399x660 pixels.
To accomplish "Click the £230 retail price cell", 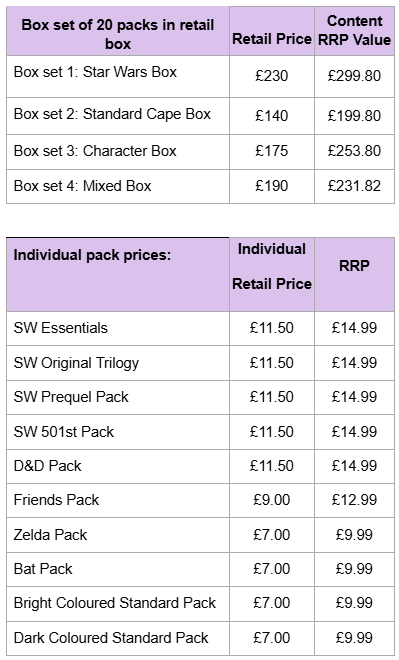I will tap(272, 76).
